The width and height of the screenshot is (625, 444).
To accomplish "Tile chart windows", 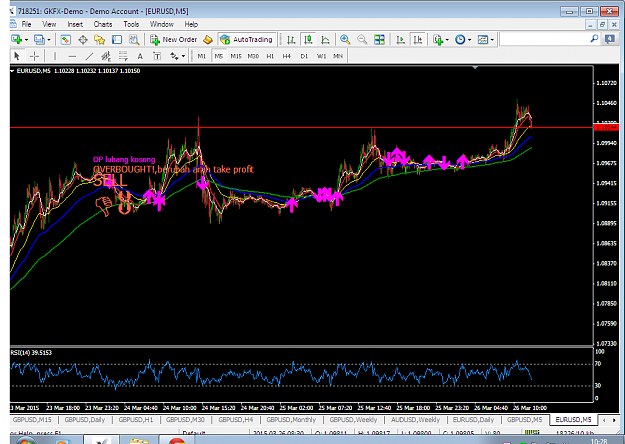I will 379,39.
